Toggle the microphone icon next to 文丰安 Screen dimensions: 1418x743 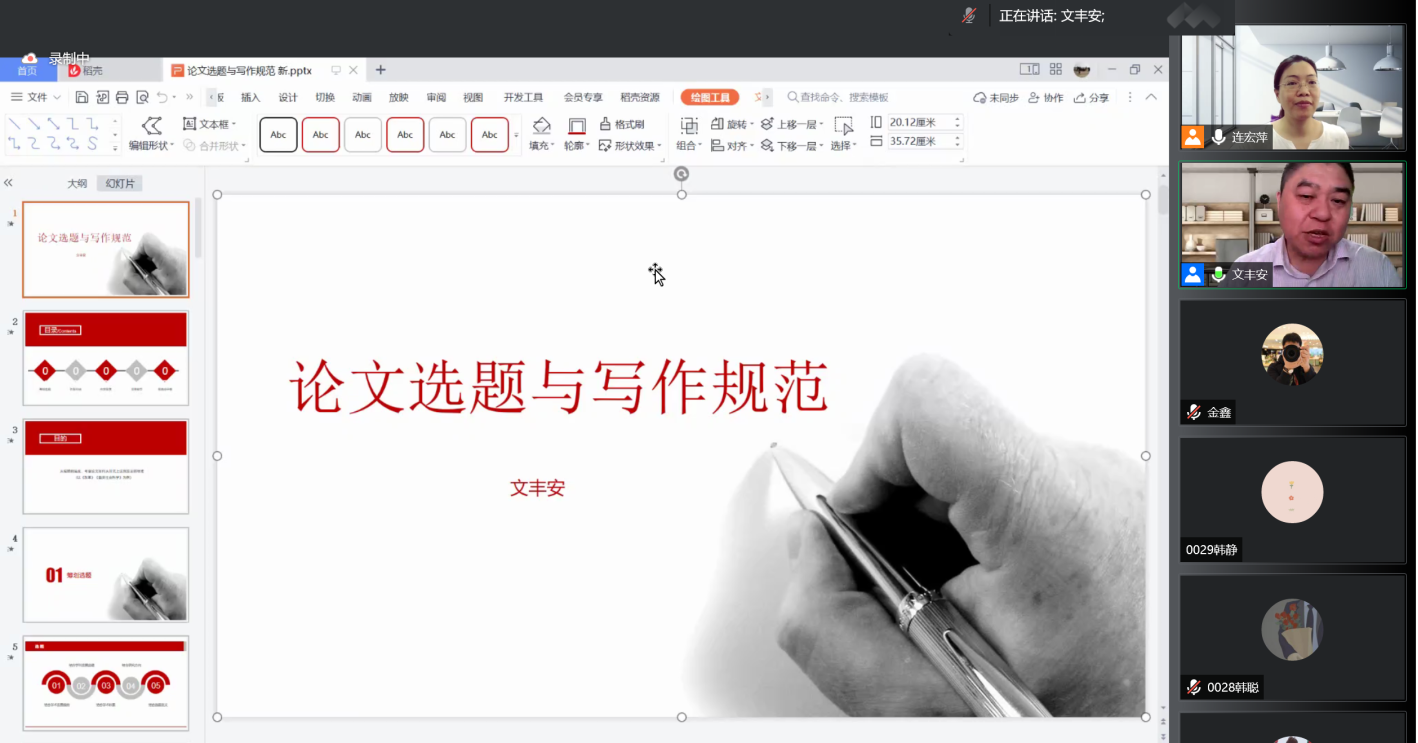click(1218, 274)
